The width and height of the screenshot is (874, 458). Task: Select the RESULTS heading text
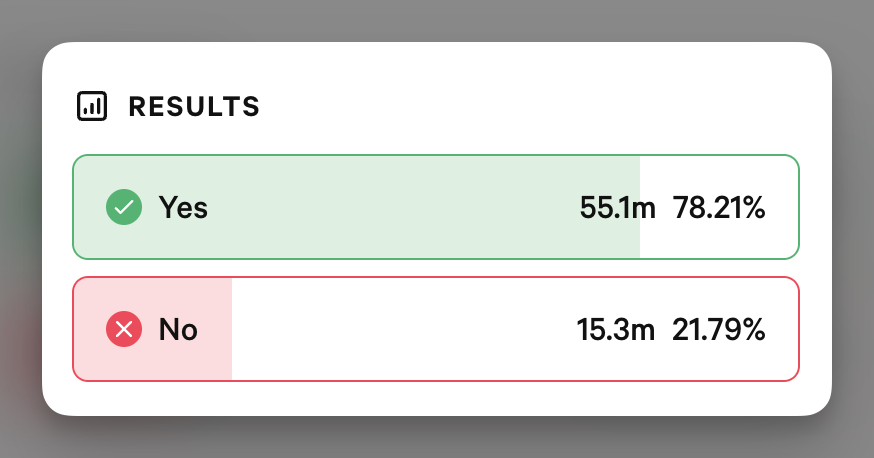(194, 106)
